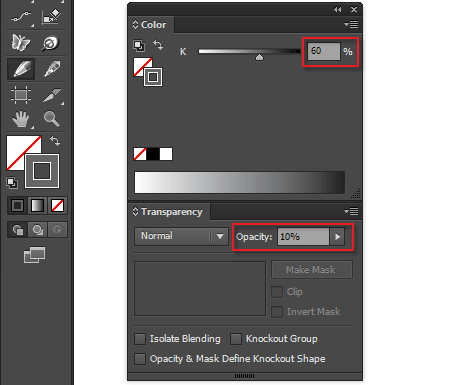Enable Knockout Group checkbox

click(x=236, y=339)
